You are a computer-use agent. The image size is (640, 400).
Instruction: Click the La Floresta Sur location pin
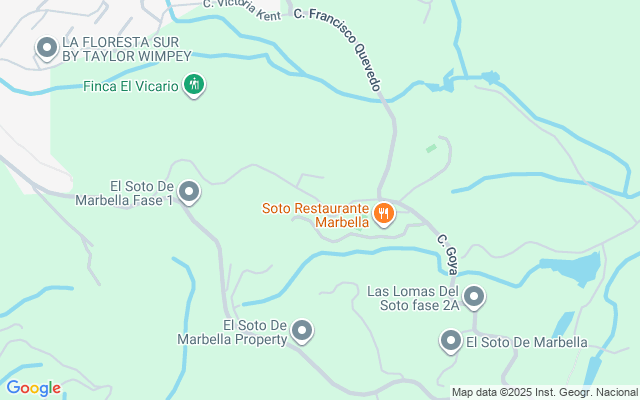[47, 48]
